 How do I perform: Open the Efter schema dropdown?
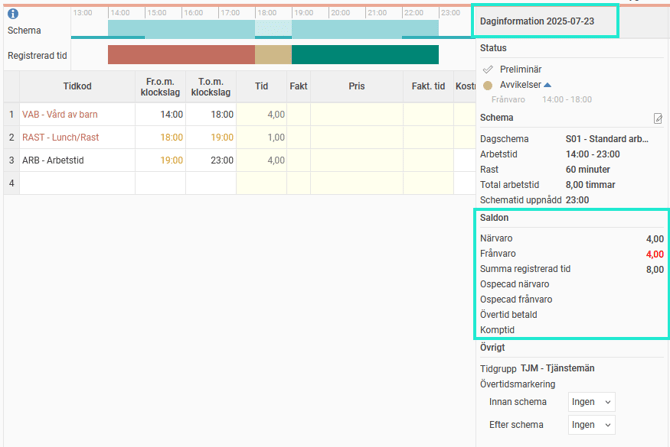591,425
